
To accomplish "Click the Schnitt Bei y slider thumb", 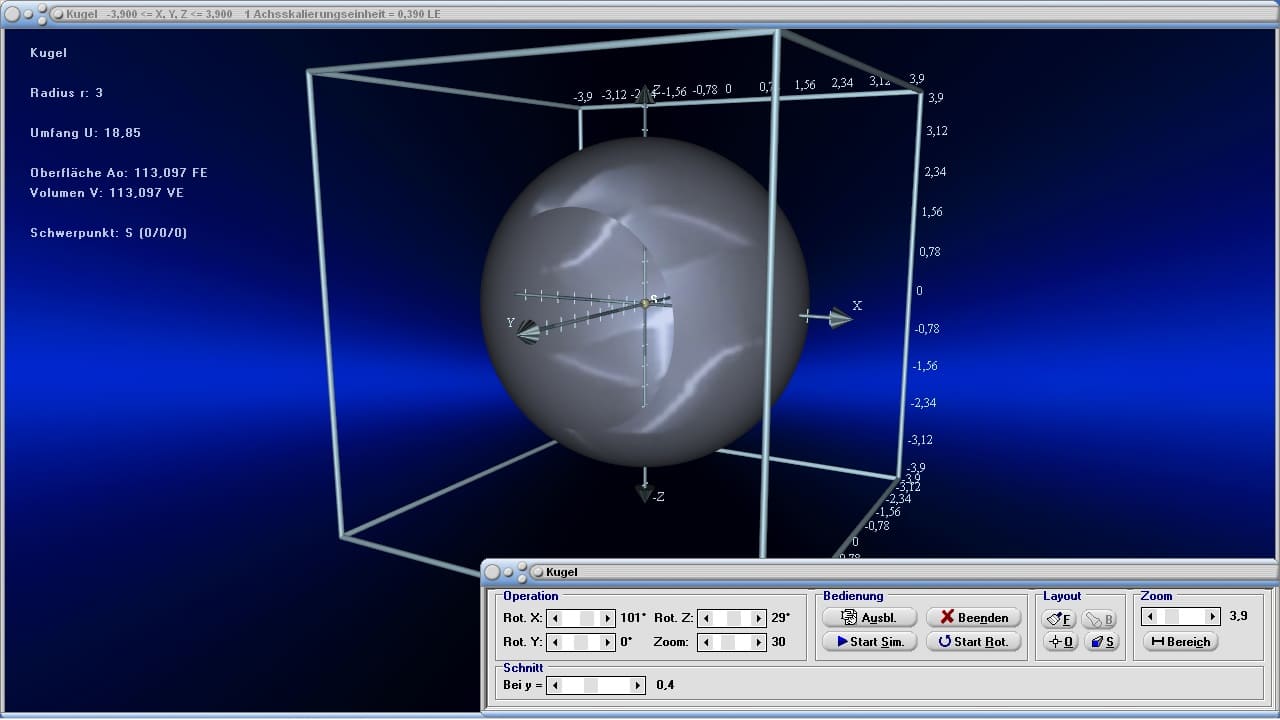I will tap(590, 685).
